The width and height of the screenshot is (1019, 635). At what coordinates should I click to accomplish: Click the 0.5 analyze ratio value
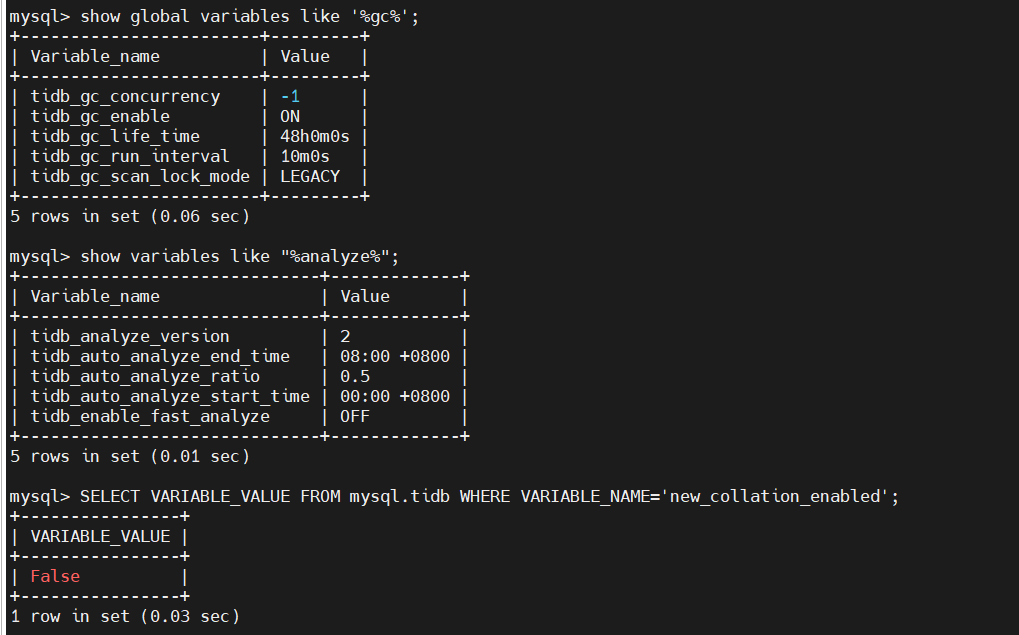[x=355, y=377]
